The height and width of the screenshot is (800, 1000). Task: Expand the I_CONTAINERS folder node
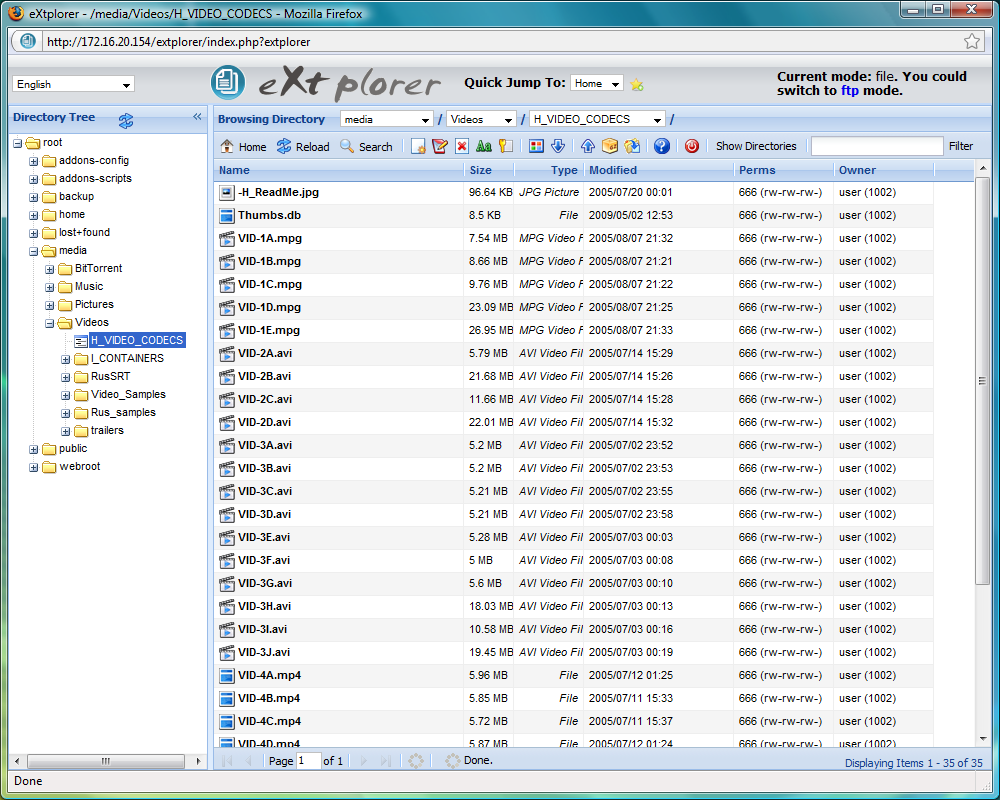[66, 359]
